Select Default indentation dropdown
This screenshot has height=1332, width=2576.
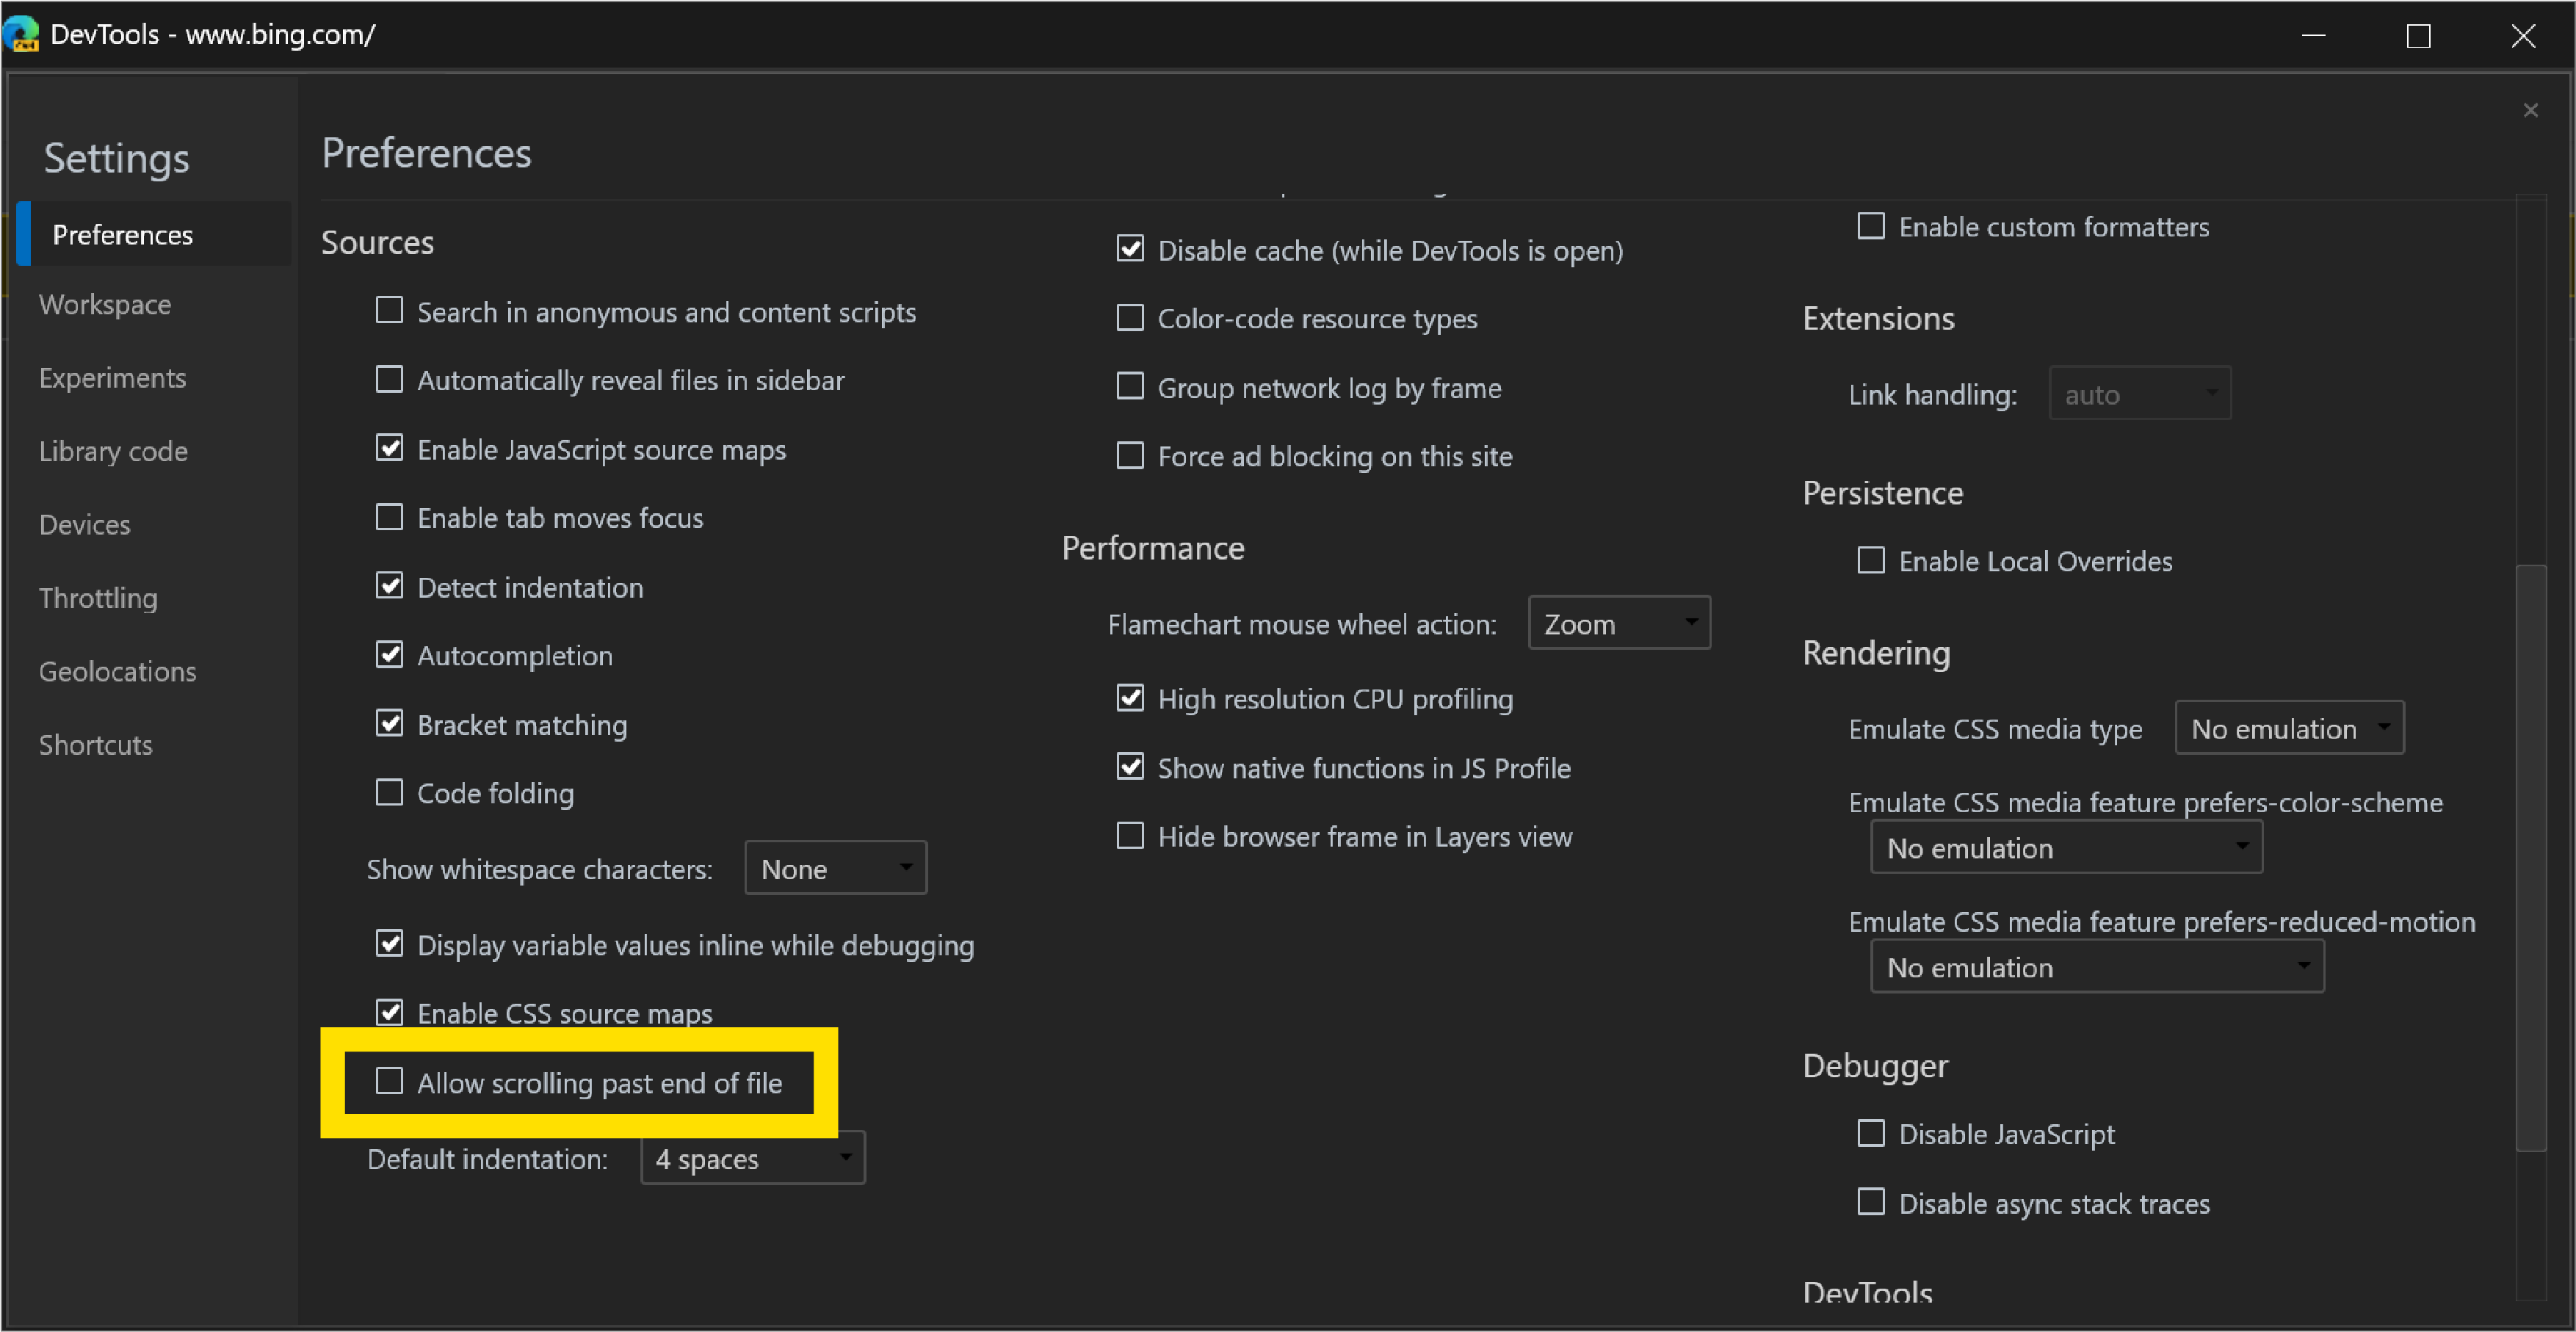749,1159
